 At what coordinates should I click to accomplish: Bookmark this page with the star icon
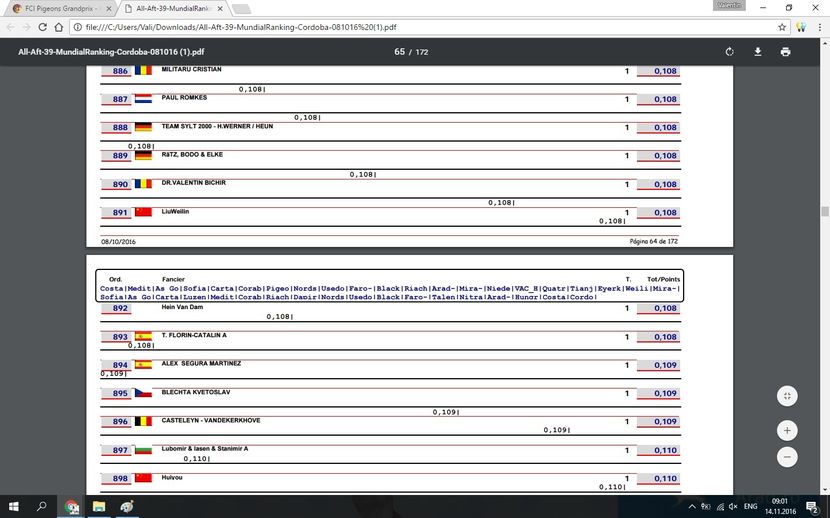click(x=782, y=27)
